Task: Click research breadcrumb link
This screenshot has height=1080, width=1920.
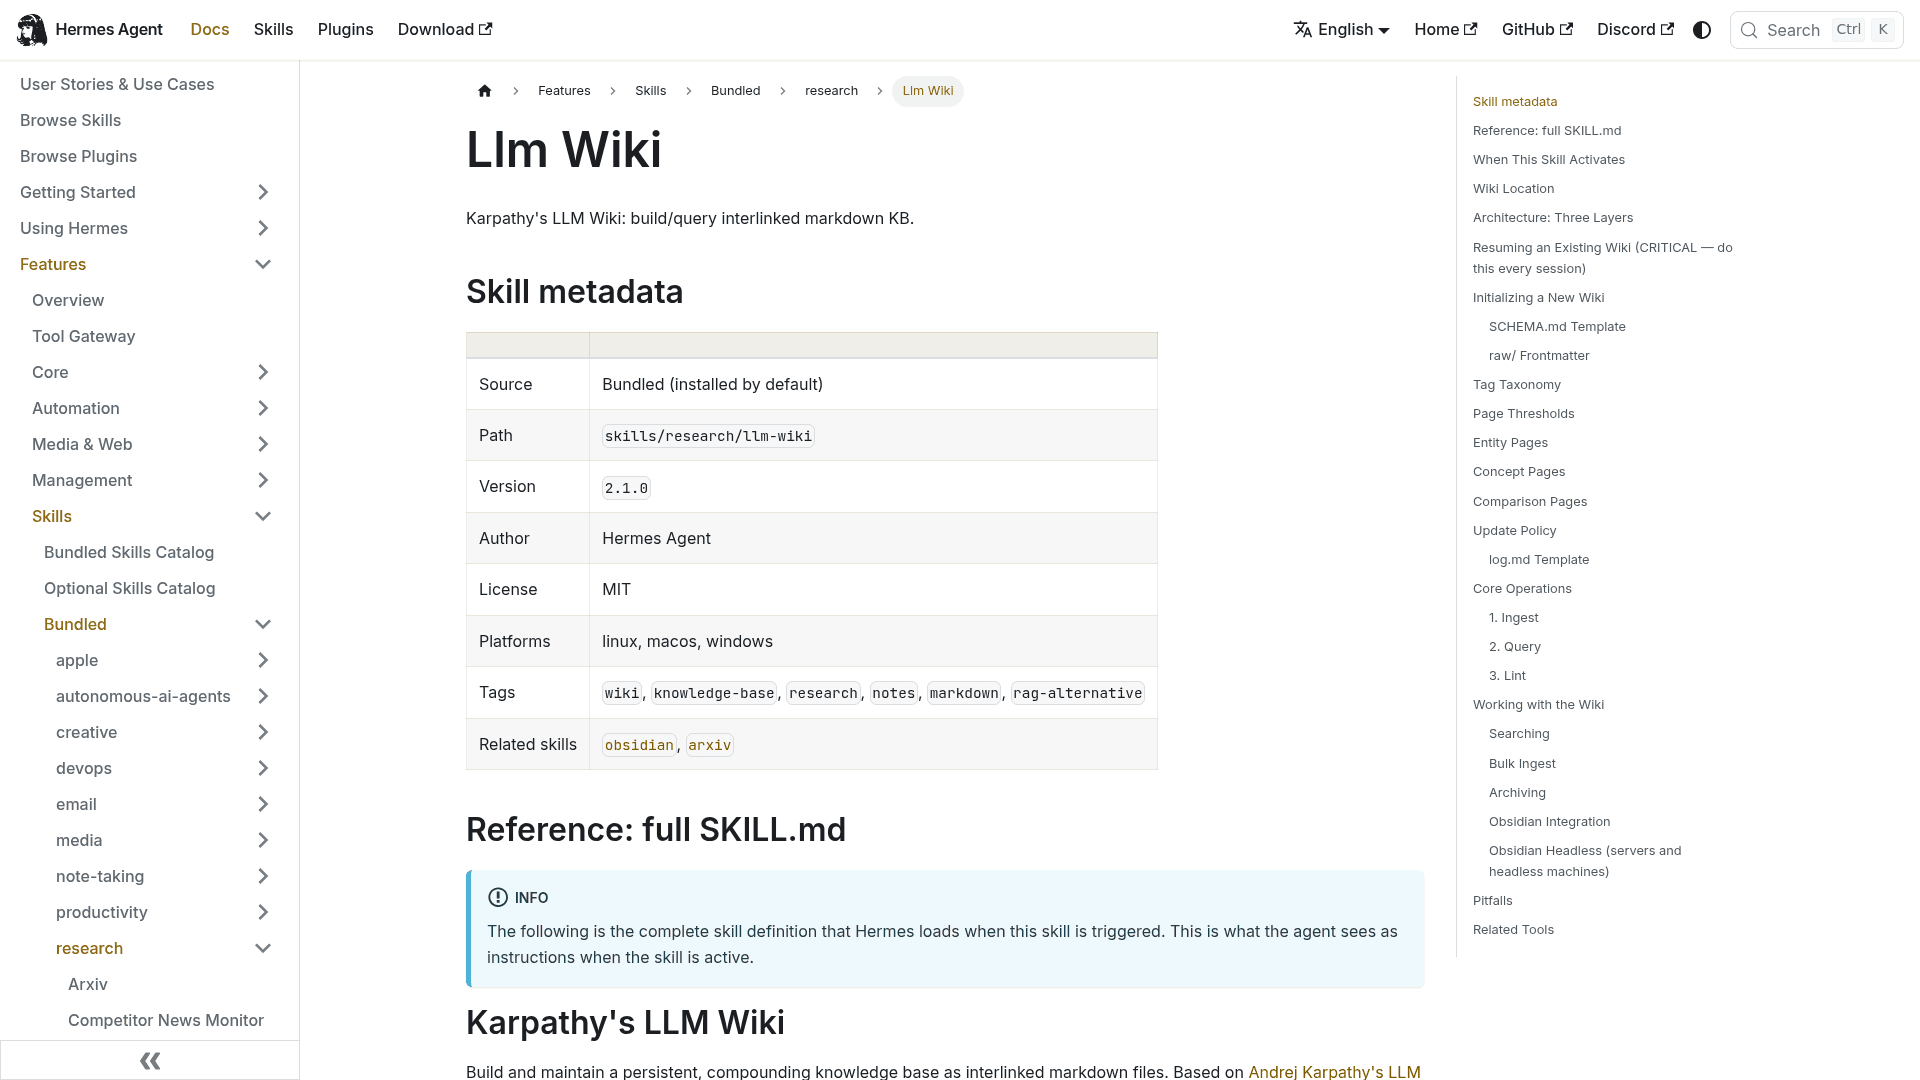Action: coord(831,91)
